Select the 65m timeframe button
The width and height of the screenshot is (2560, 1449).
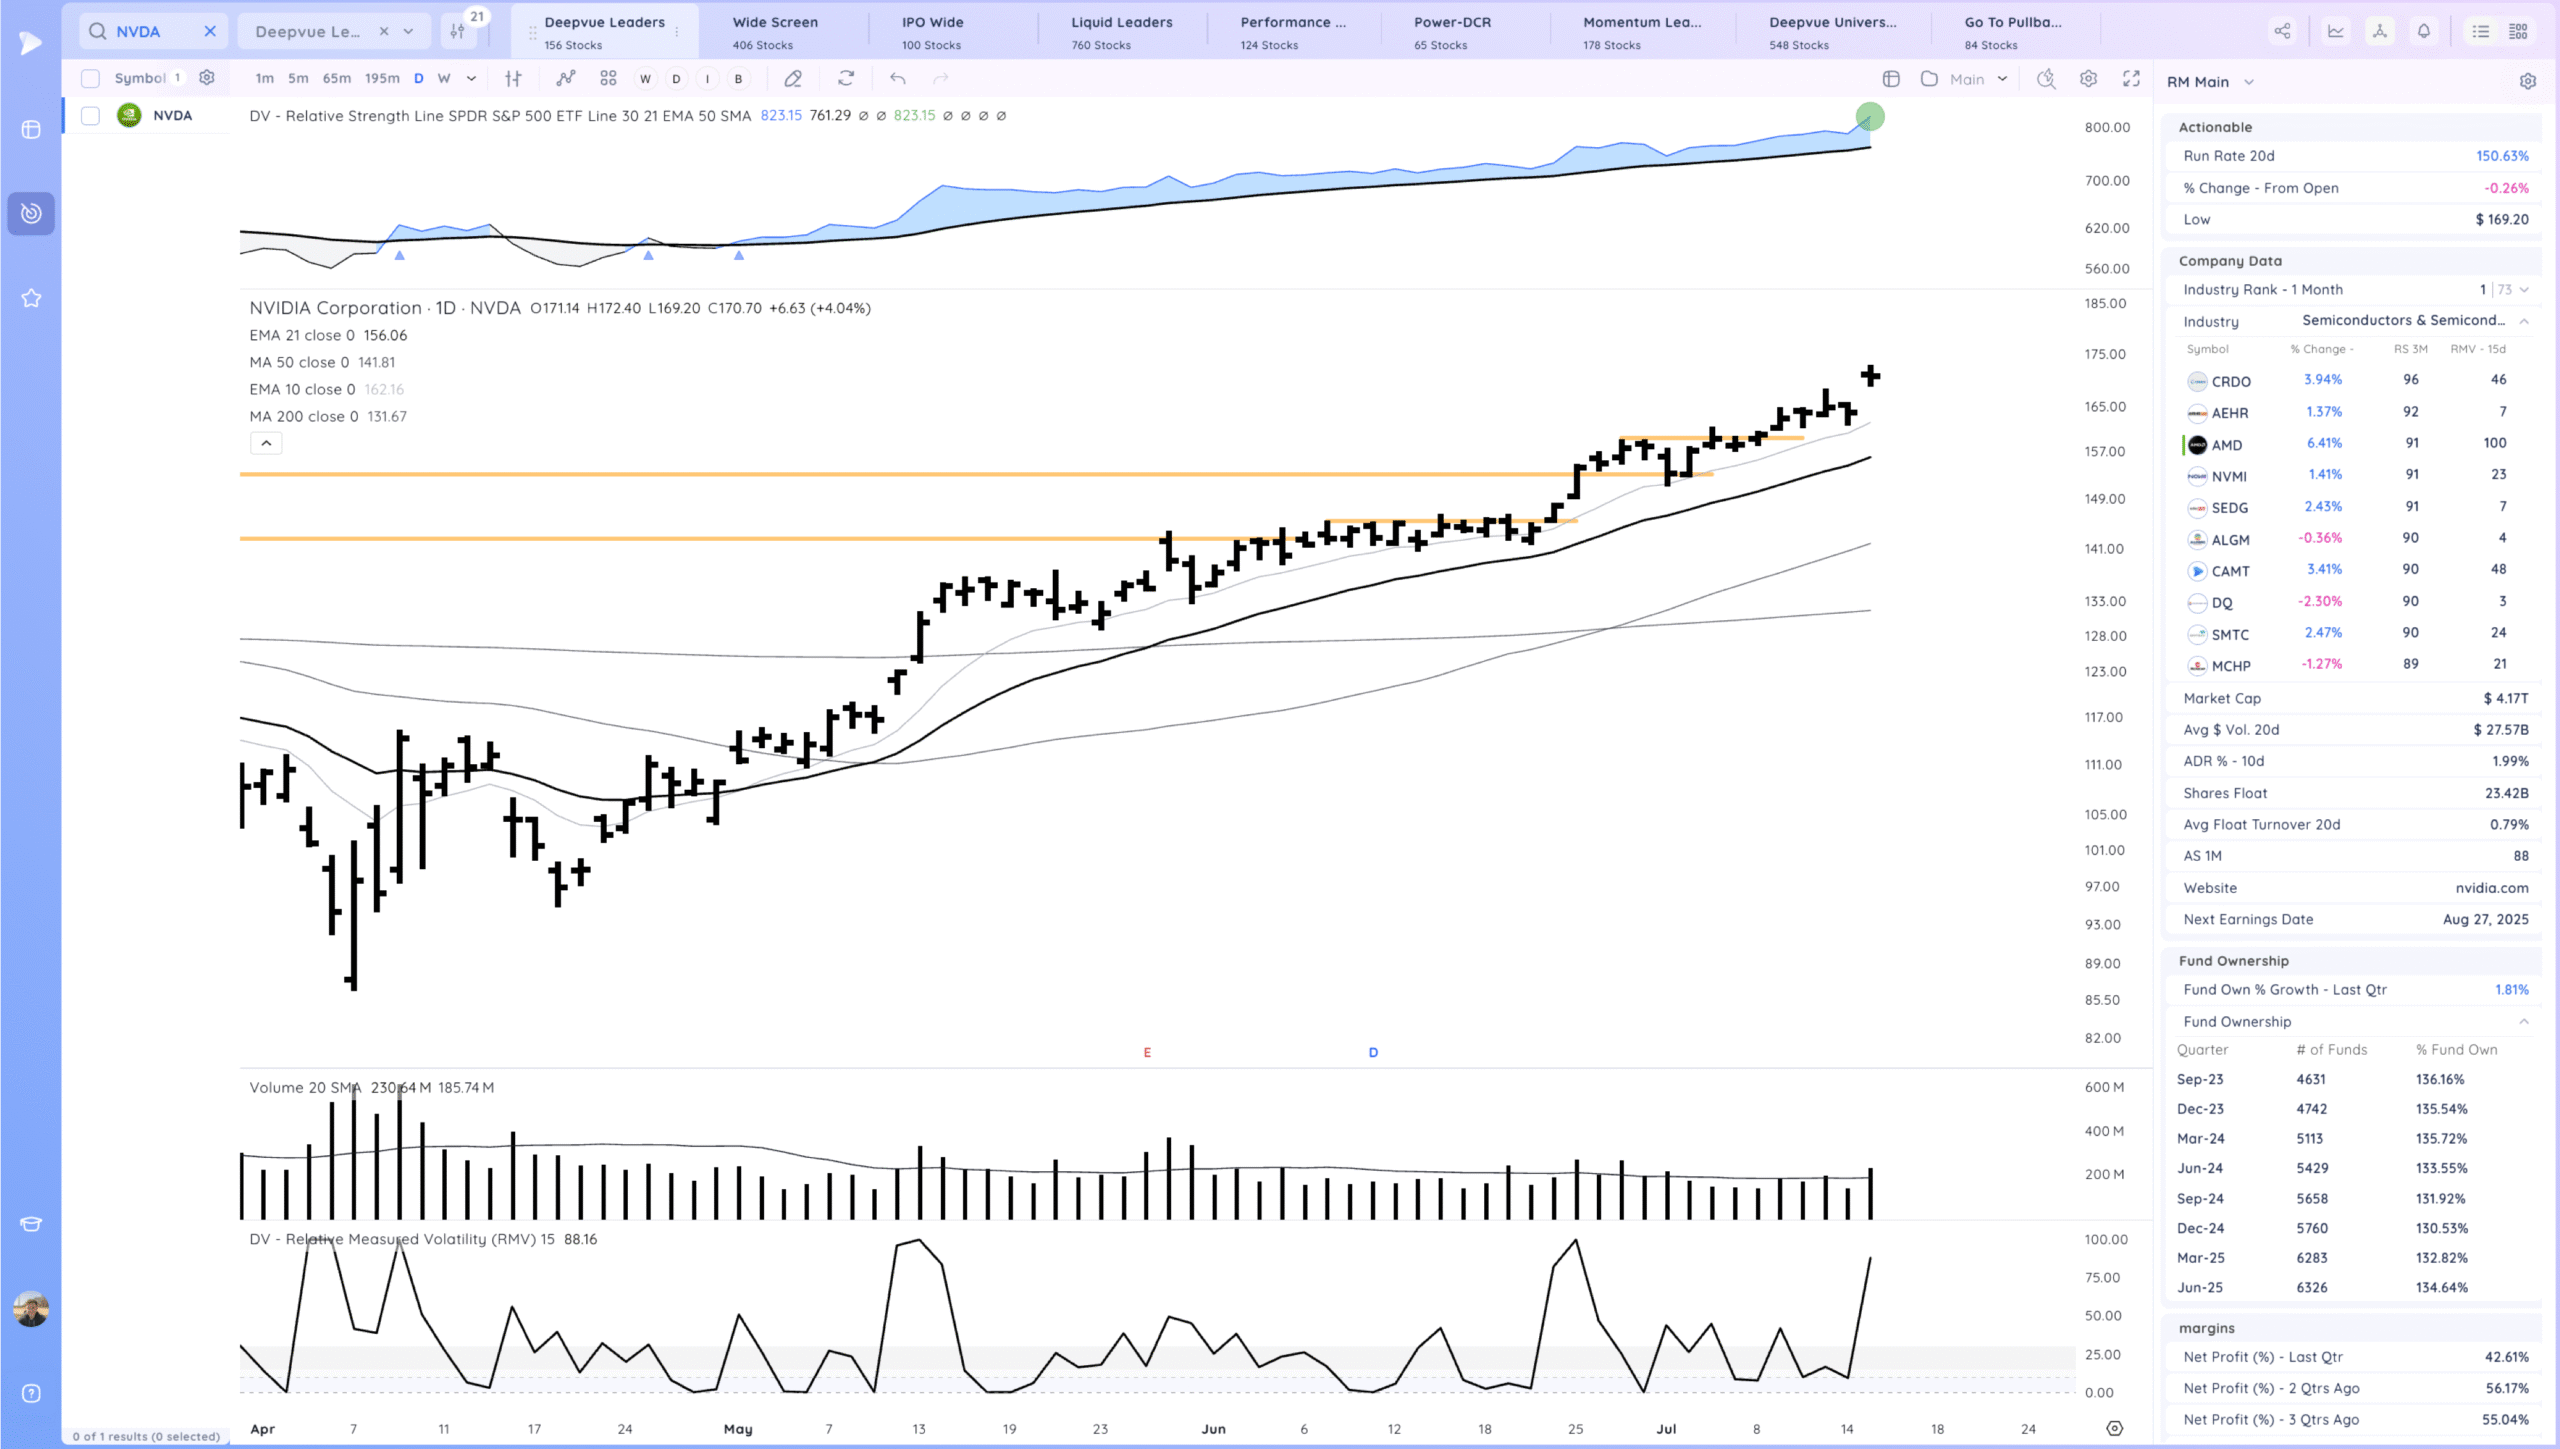[x=336, y=78]
